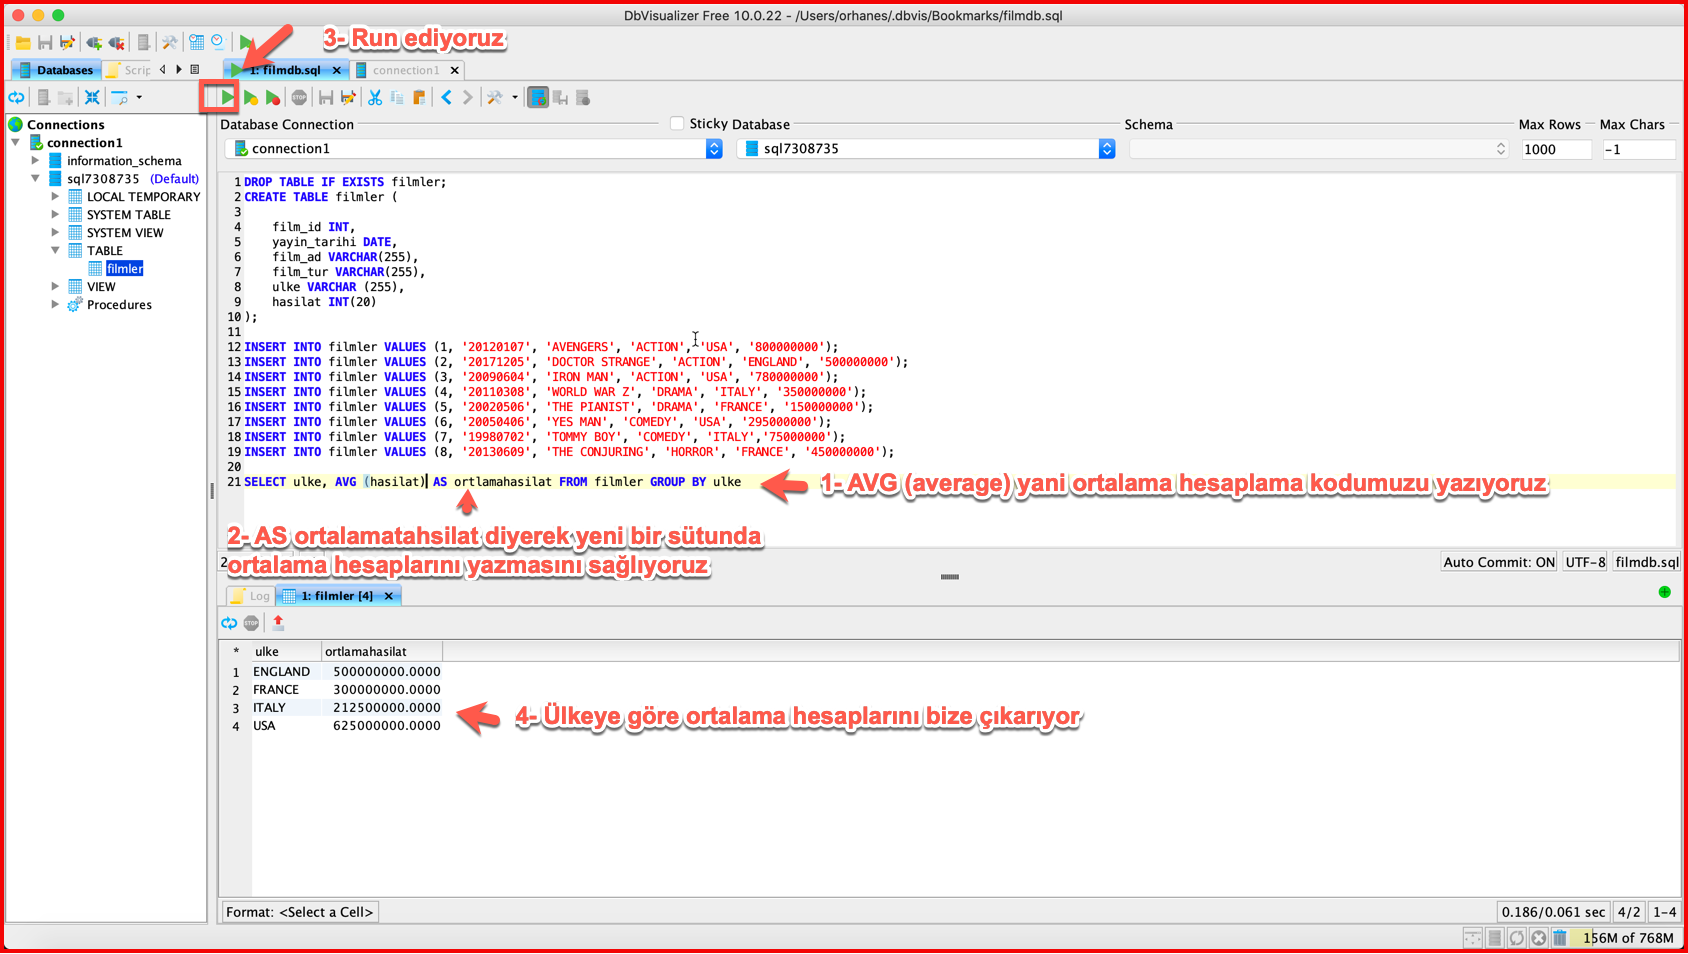This screenshot has height=954, width=1688.
Task: Click the save-as icon with pencil in editor toolbar
Action: click(348, 97)
